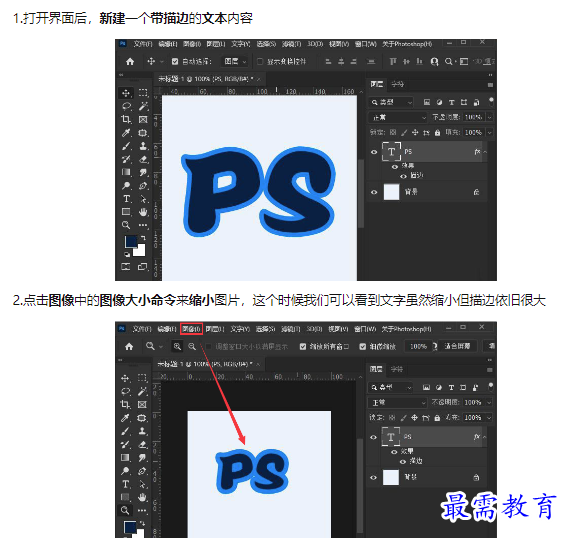Switch to the Character tab in the first screenshot
Viewport: 565px width, 538px height.
397,84
